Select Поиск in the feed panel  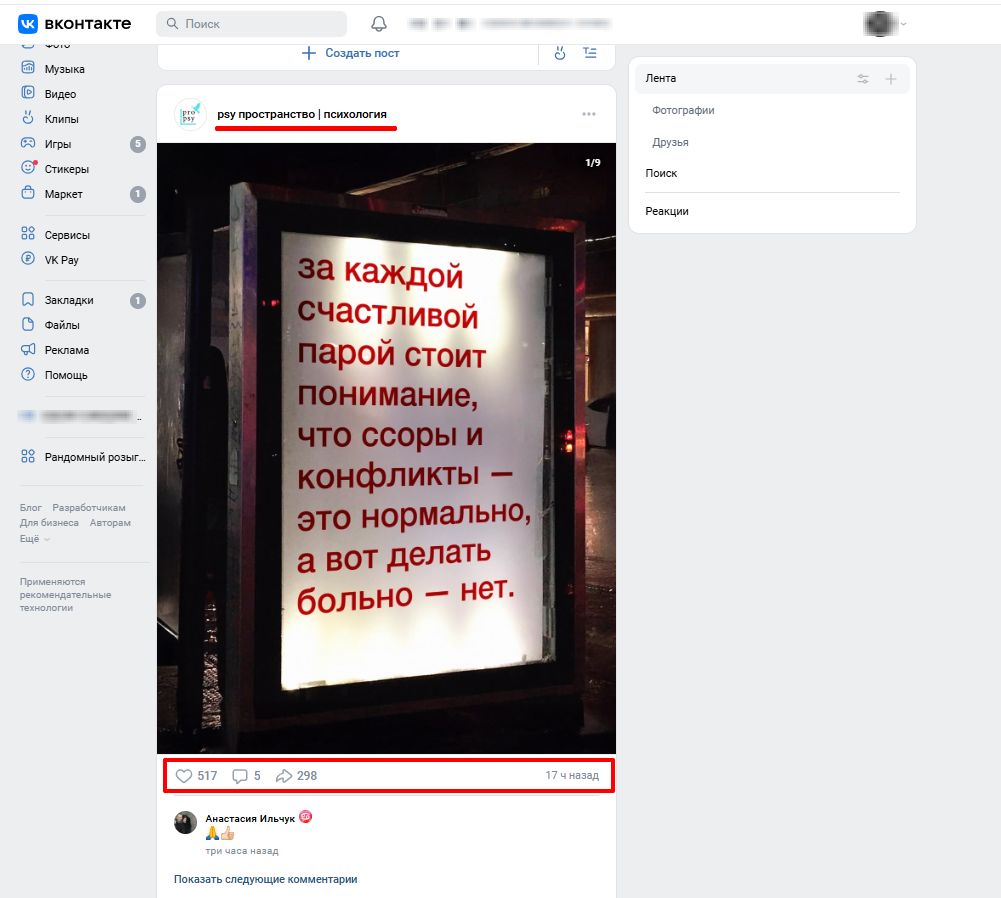coord(661,173)
